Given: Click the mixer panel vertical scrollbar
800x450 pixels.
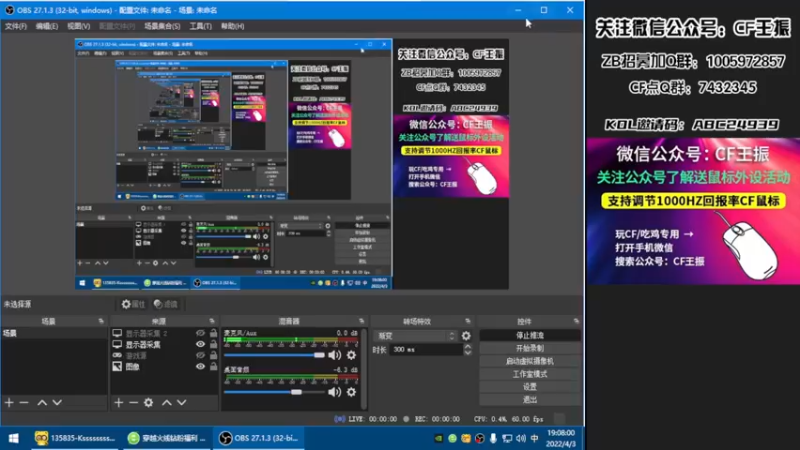Looking at the screenshot, I should 364,368.
